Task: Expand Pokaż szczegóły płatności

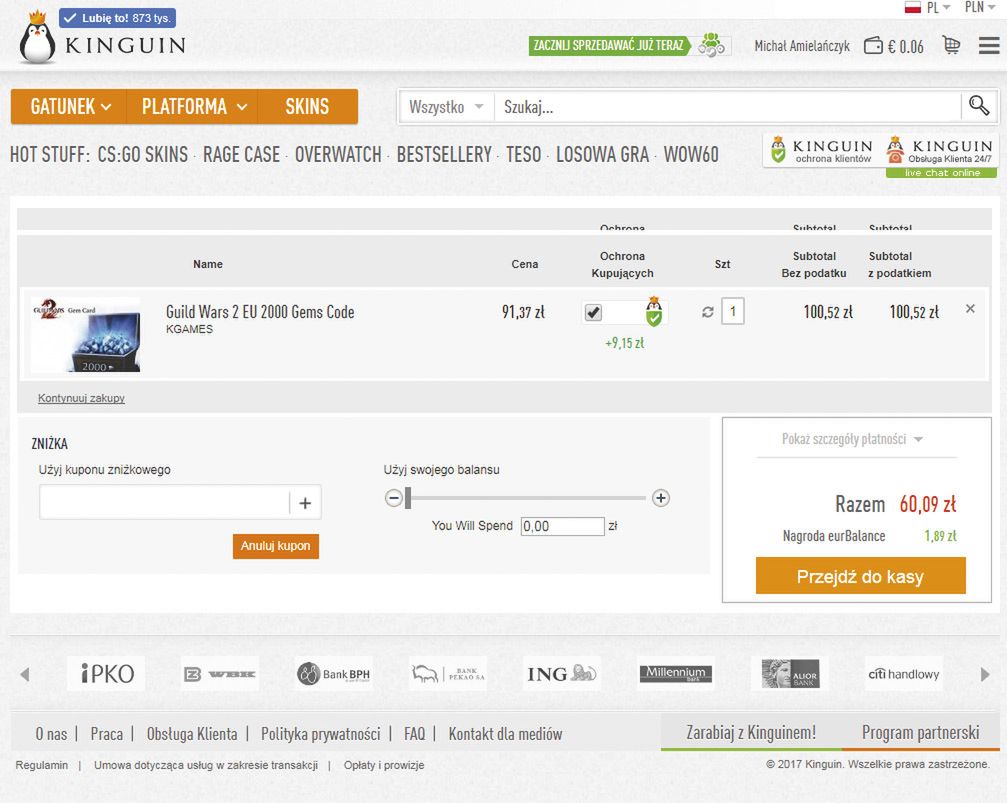Action: [x=852, y=439]
